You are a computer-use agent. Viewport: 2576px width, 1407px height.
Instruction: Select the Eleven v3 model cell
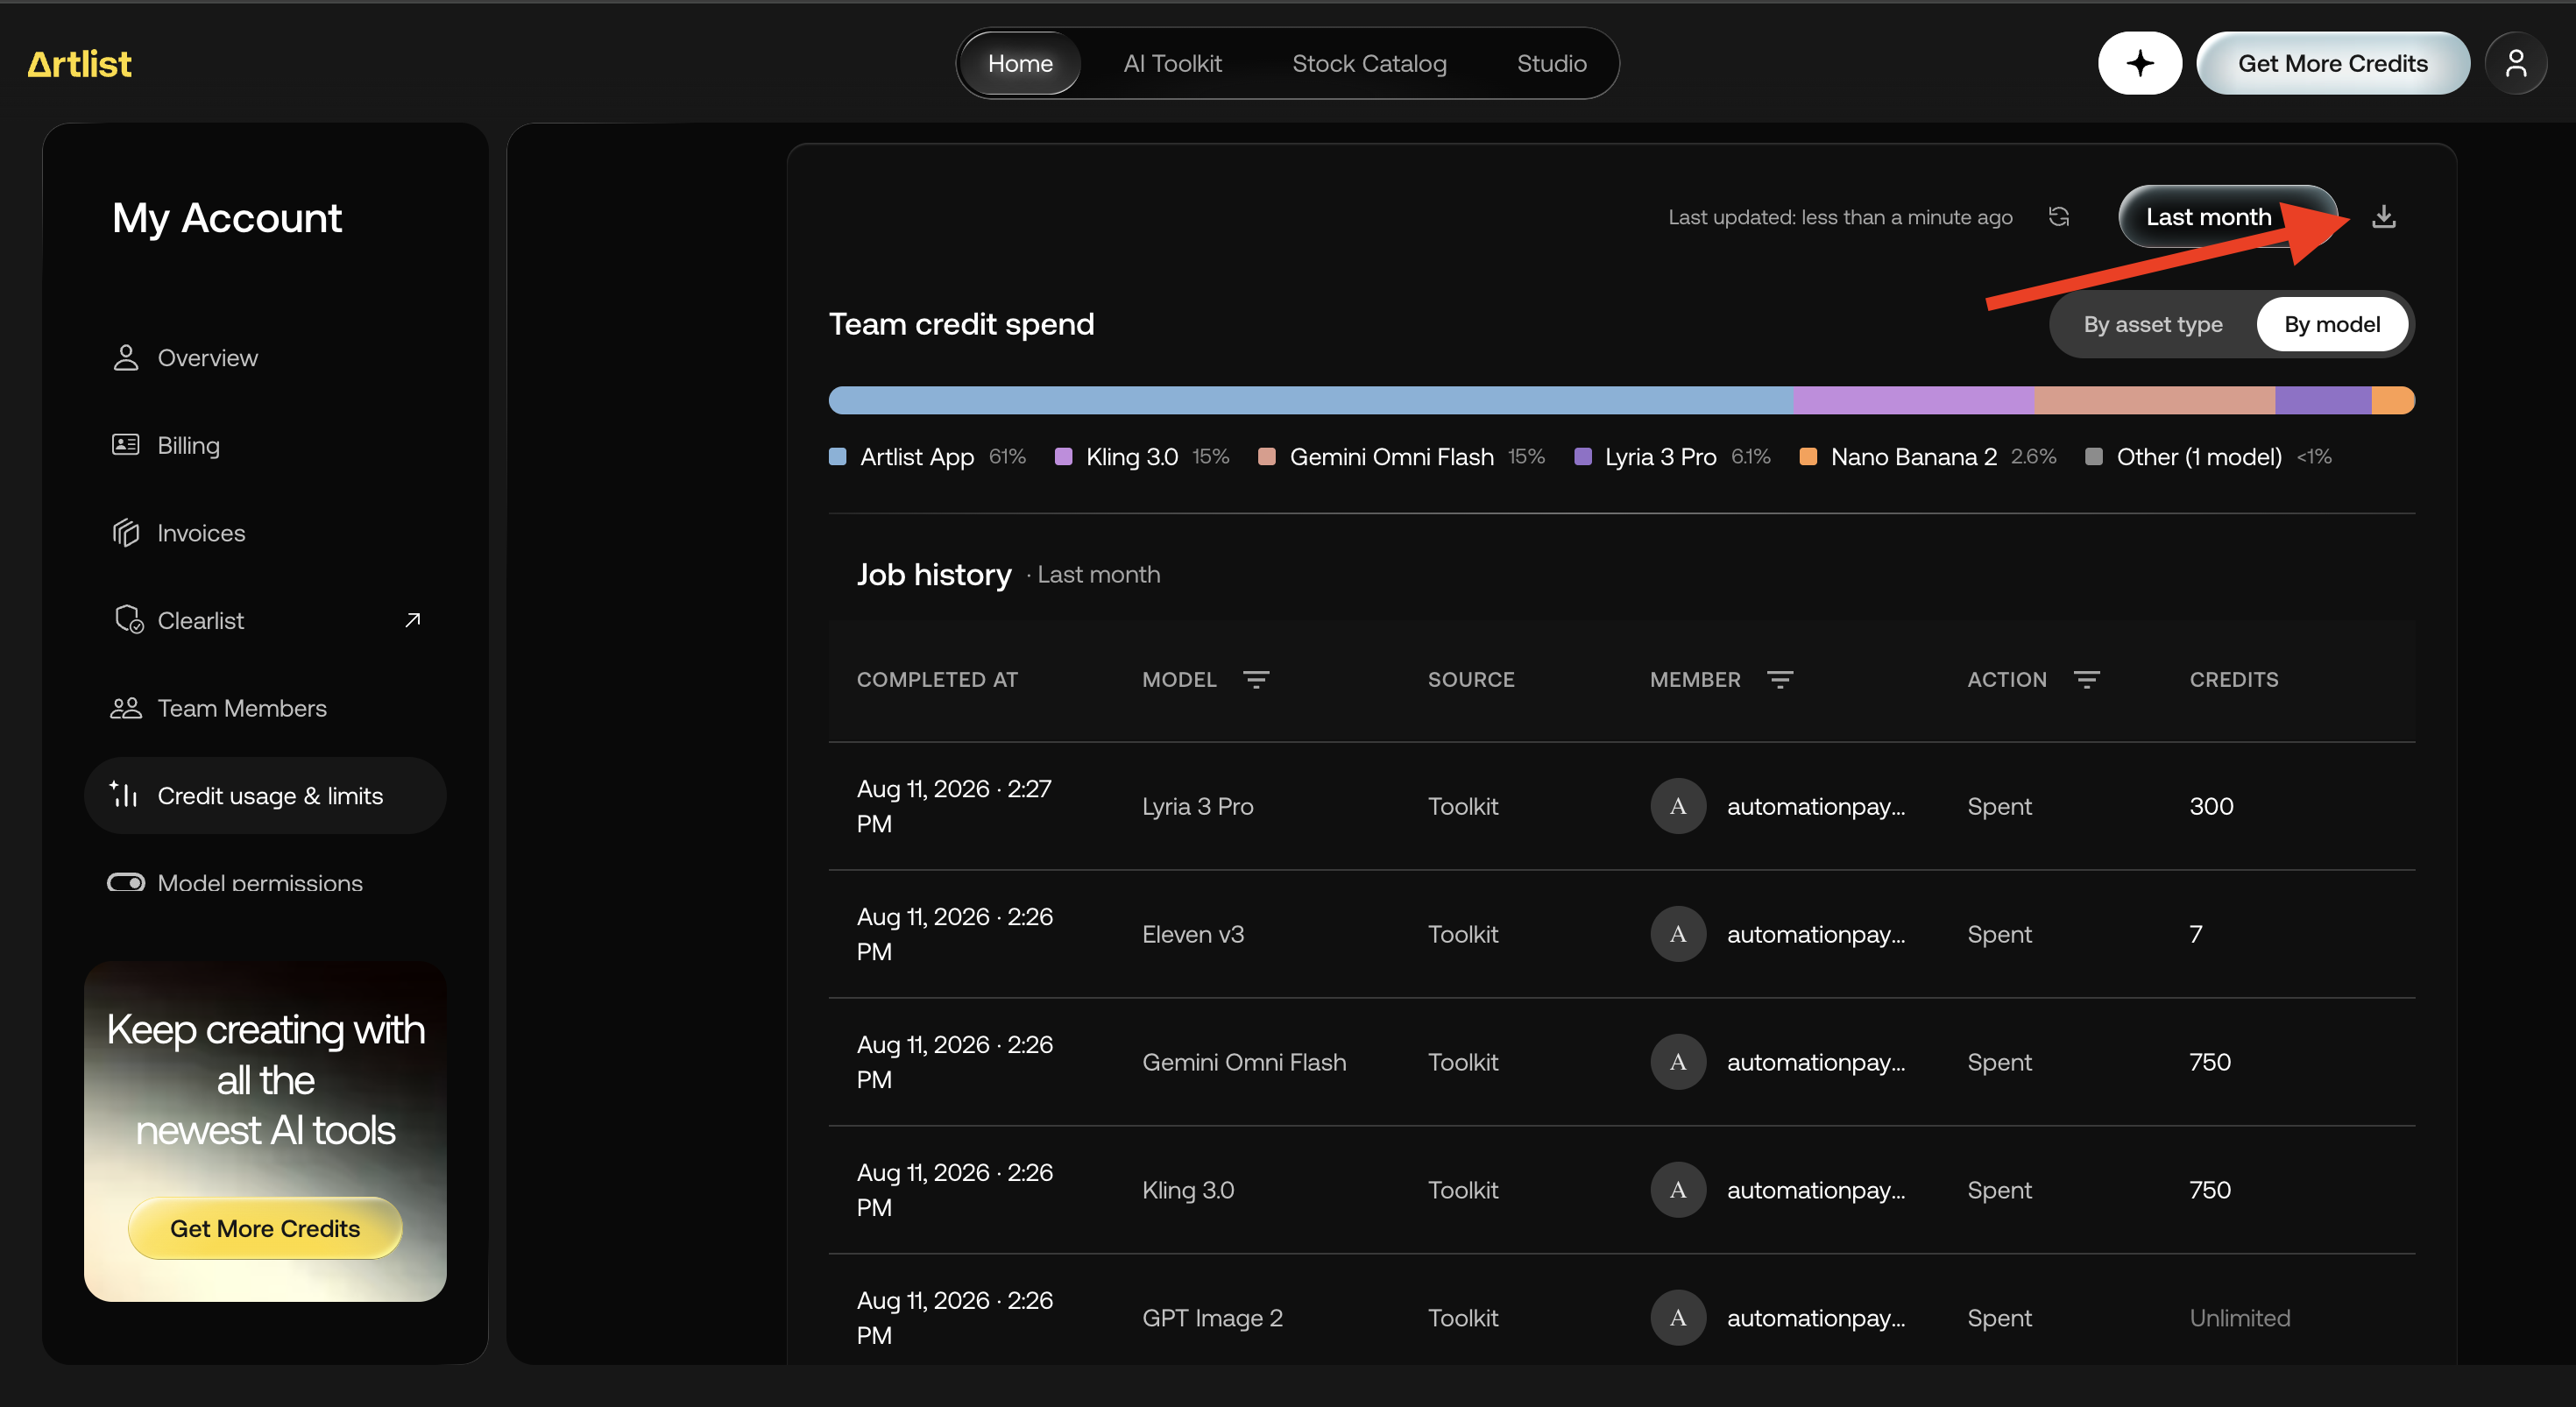coord(1193,934)
